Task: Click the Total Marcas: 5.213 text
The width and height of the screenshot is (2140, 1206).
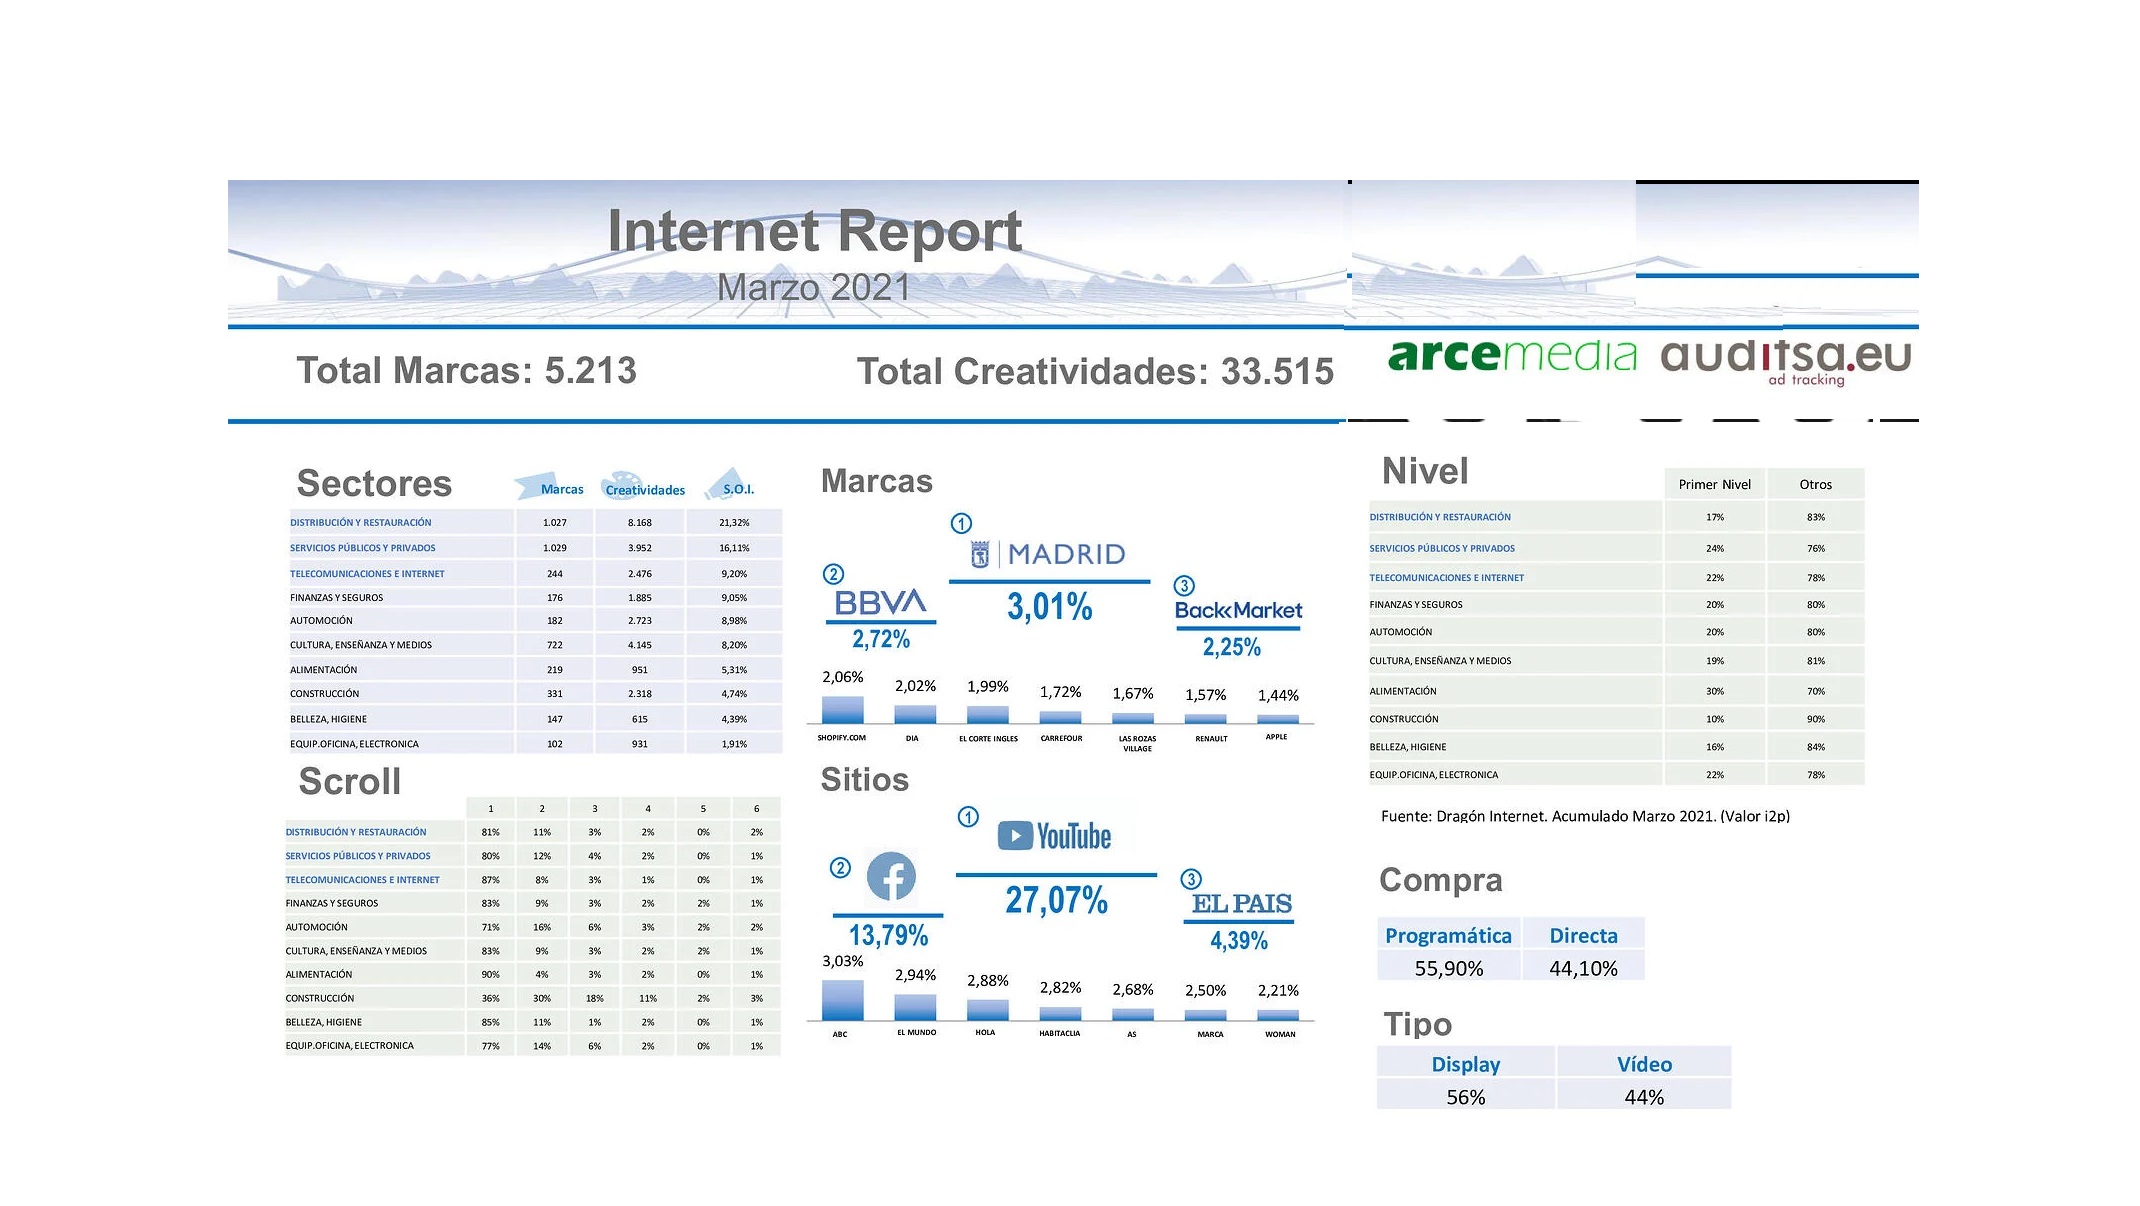Action: point(466,371)
